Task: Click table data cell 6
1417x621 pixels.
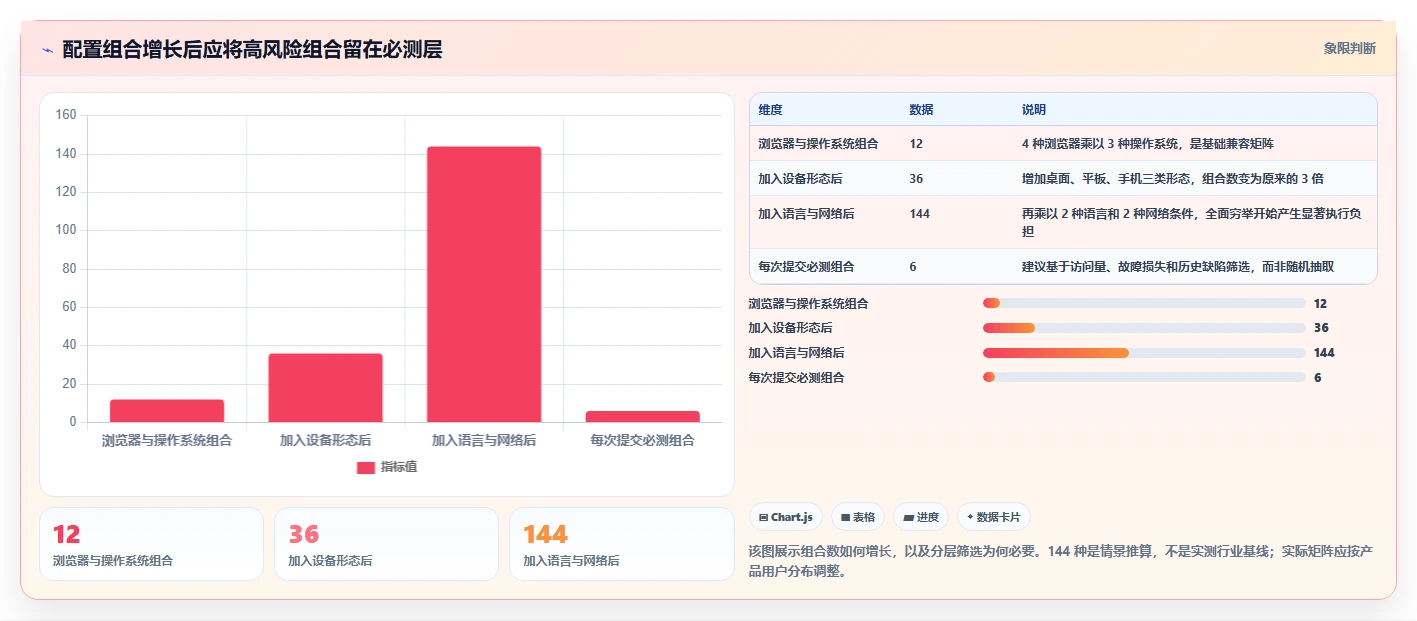Action: pos(913,267)
